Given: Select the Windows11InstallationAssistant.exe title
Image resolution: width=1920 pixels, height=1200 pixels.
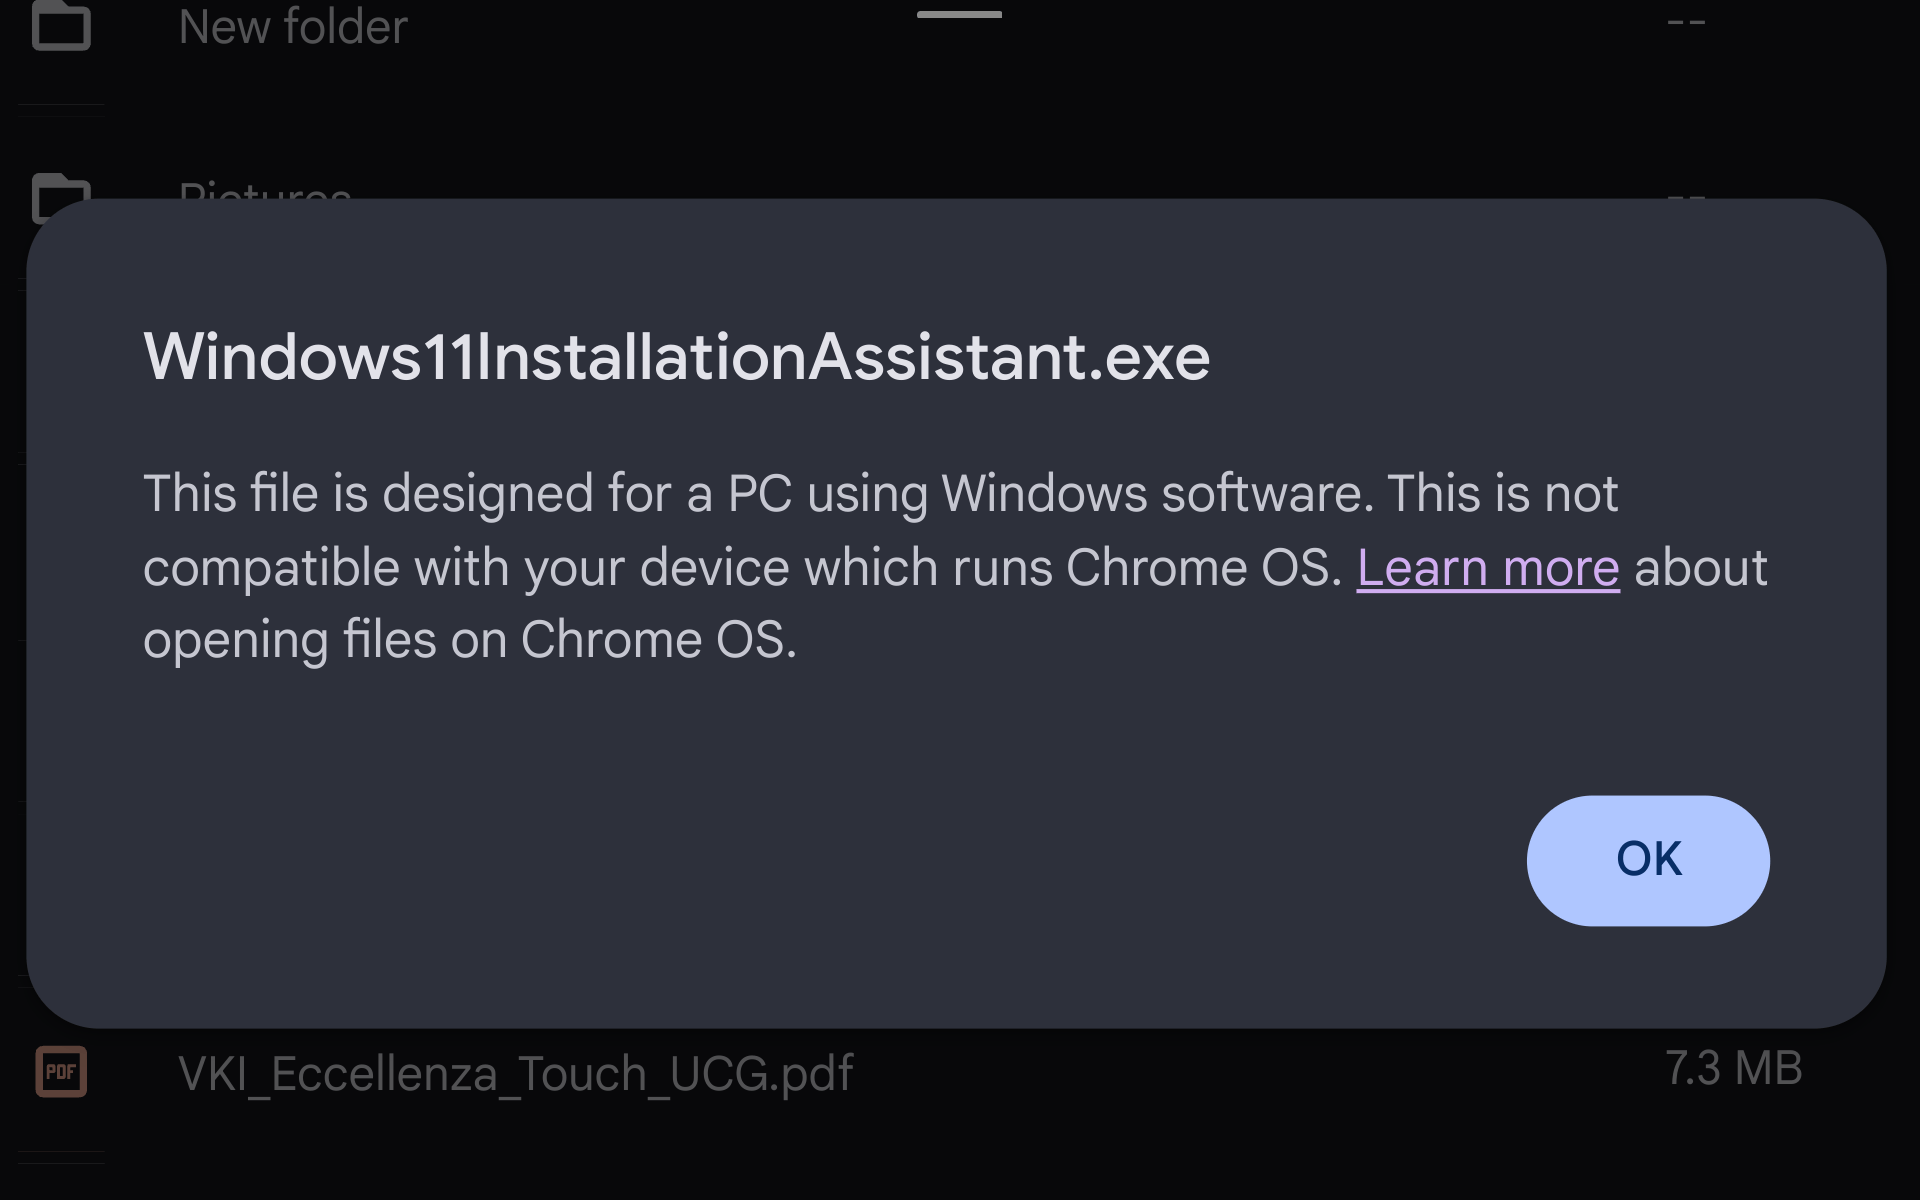Looking at the screenshot, I should point(676,354).
